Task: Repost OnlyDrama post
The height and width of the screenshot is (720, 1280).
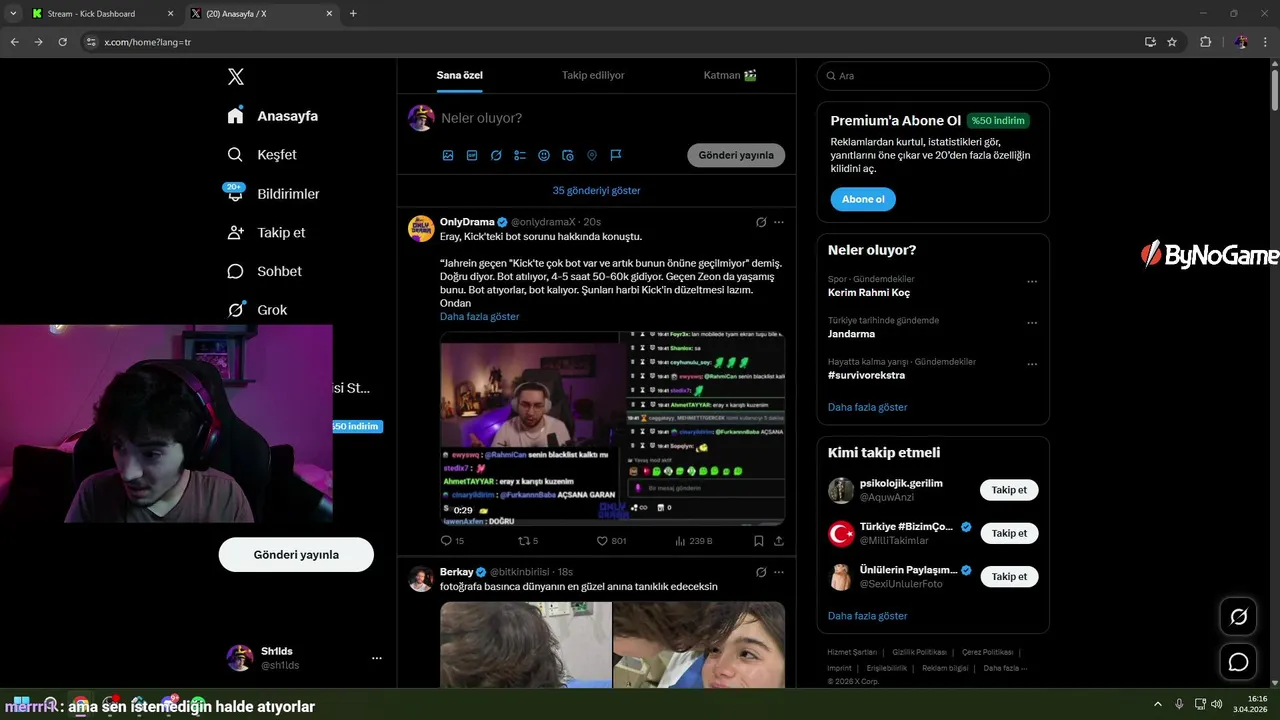Action: pos(529,541)
